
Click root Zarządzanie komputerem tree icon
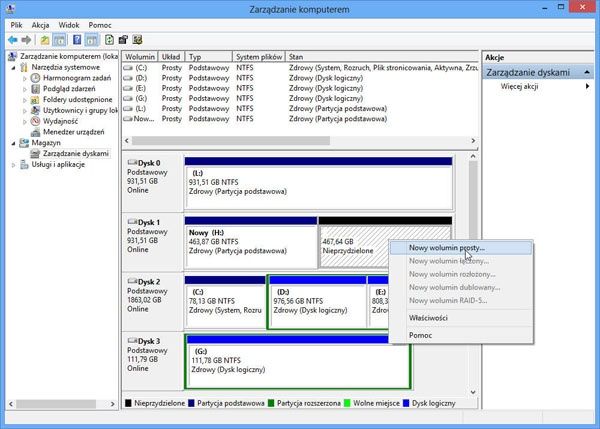pos(13,56)
